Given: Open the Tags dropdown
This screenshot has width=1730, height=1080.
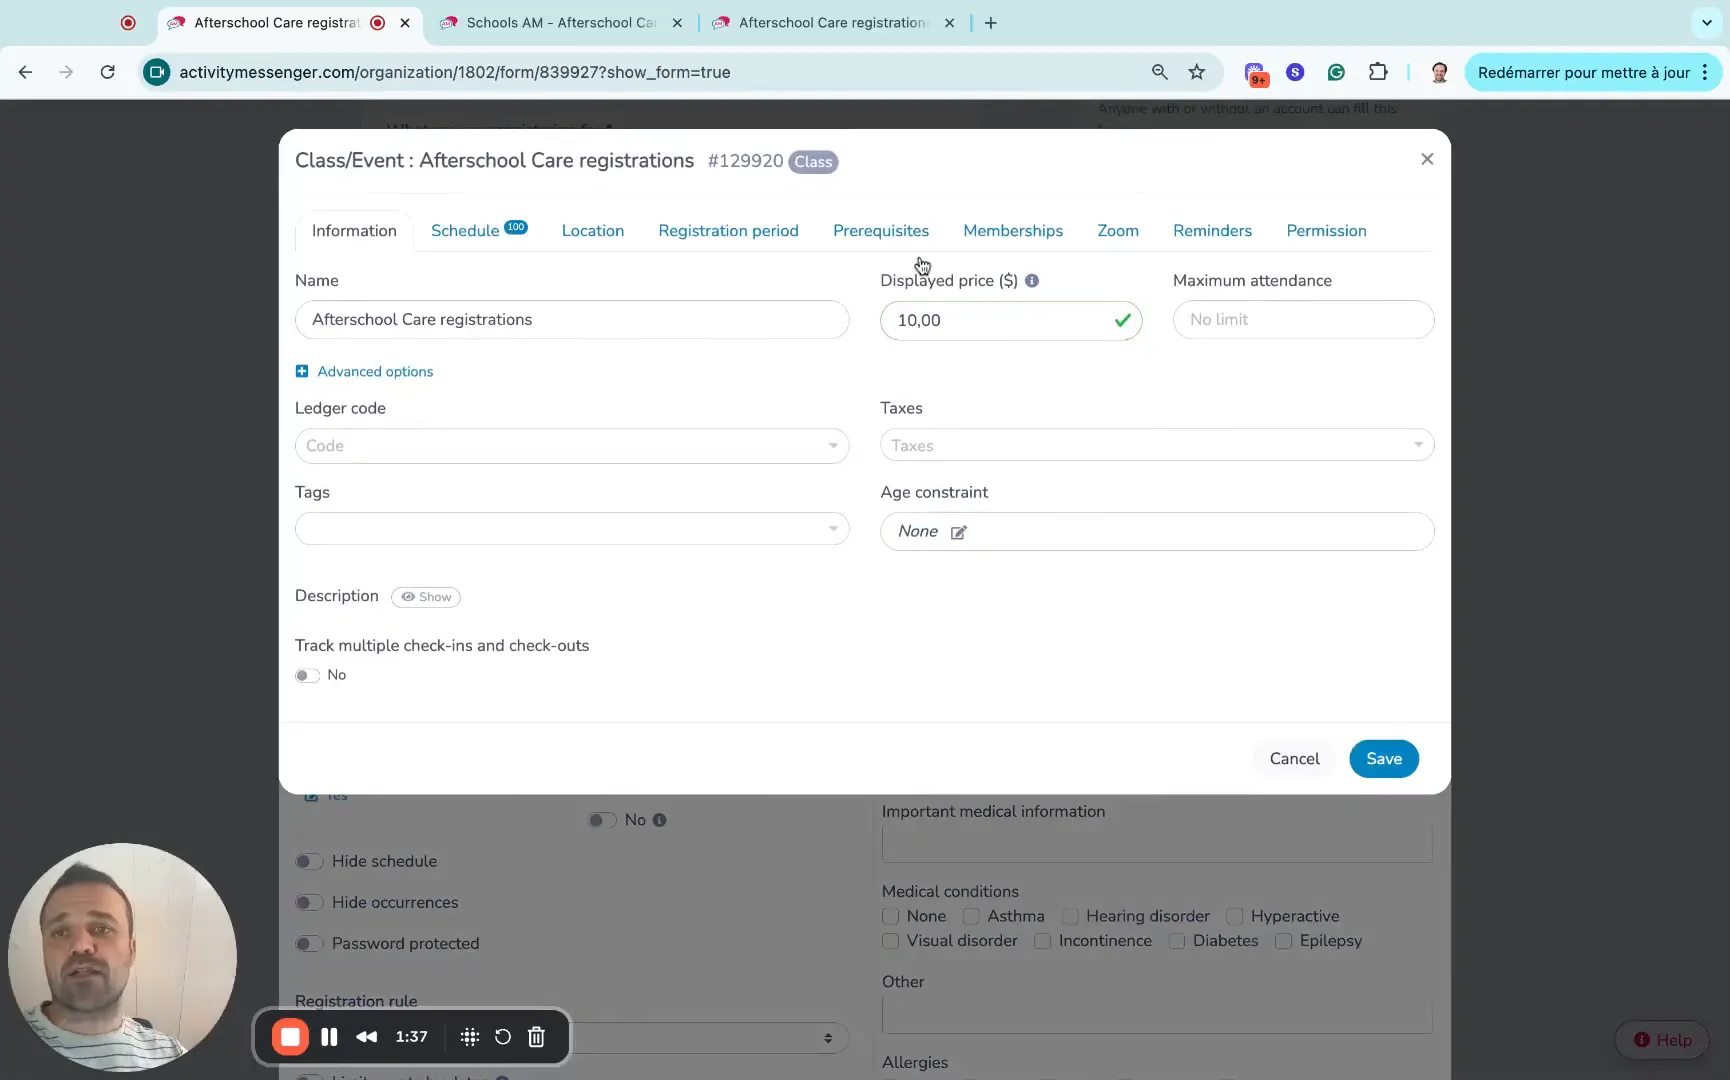Looking at the screenshot, I should (x=572, y=529).
